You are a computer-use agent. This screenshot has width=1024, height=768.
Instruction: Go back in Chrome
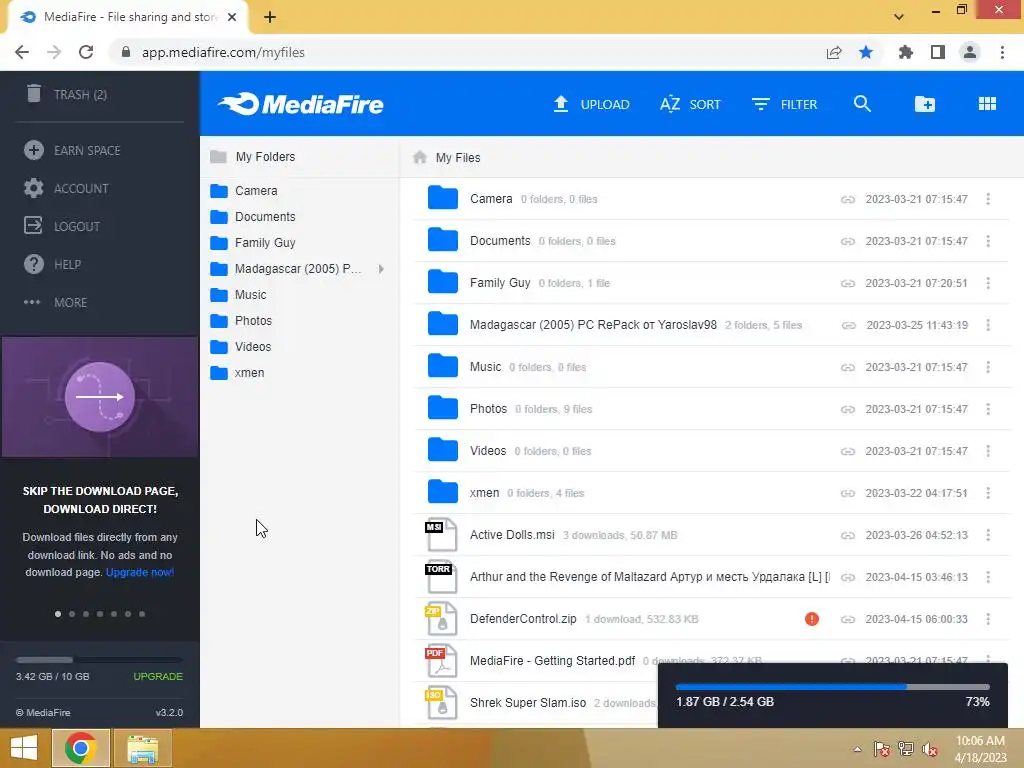pos(22,52)
